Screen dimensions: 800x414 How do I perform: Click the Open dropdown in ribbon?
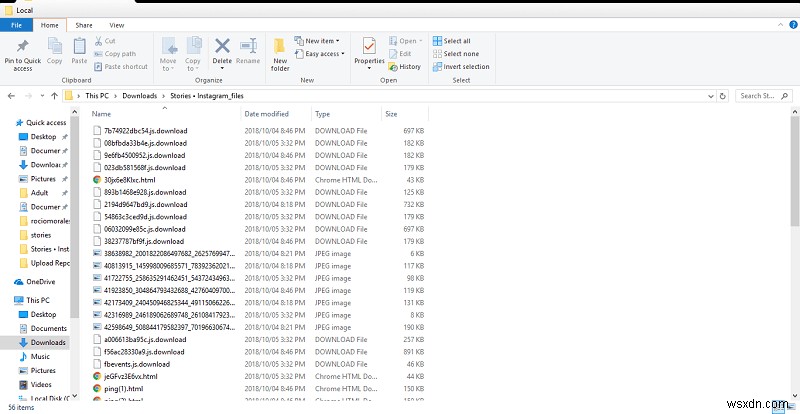pyautogui.click(x=406, y=41)
